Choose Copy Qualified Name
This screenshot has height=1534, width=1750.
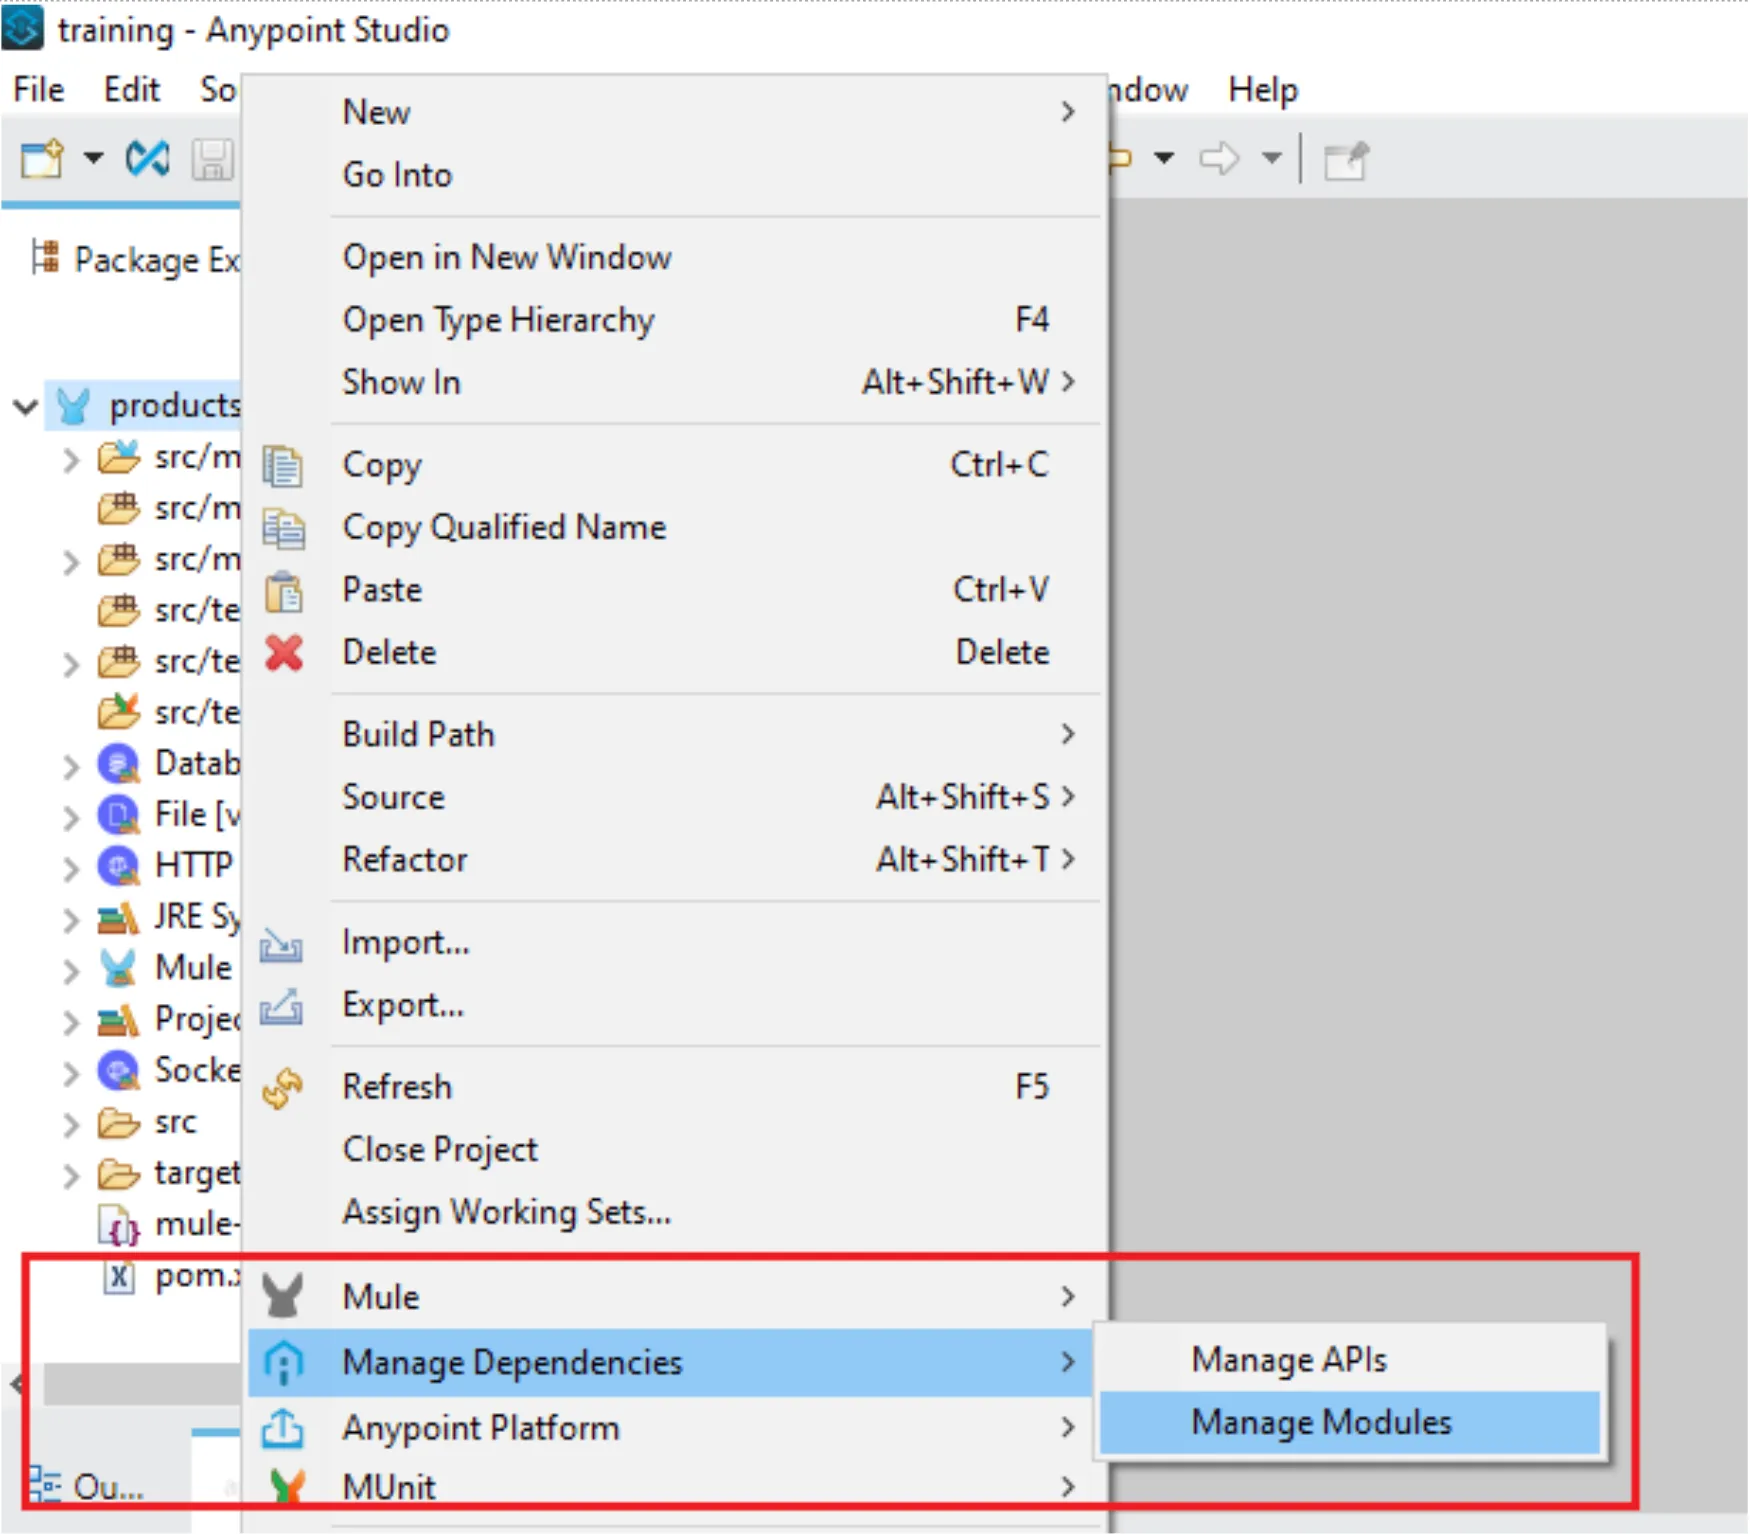[675, 527]
